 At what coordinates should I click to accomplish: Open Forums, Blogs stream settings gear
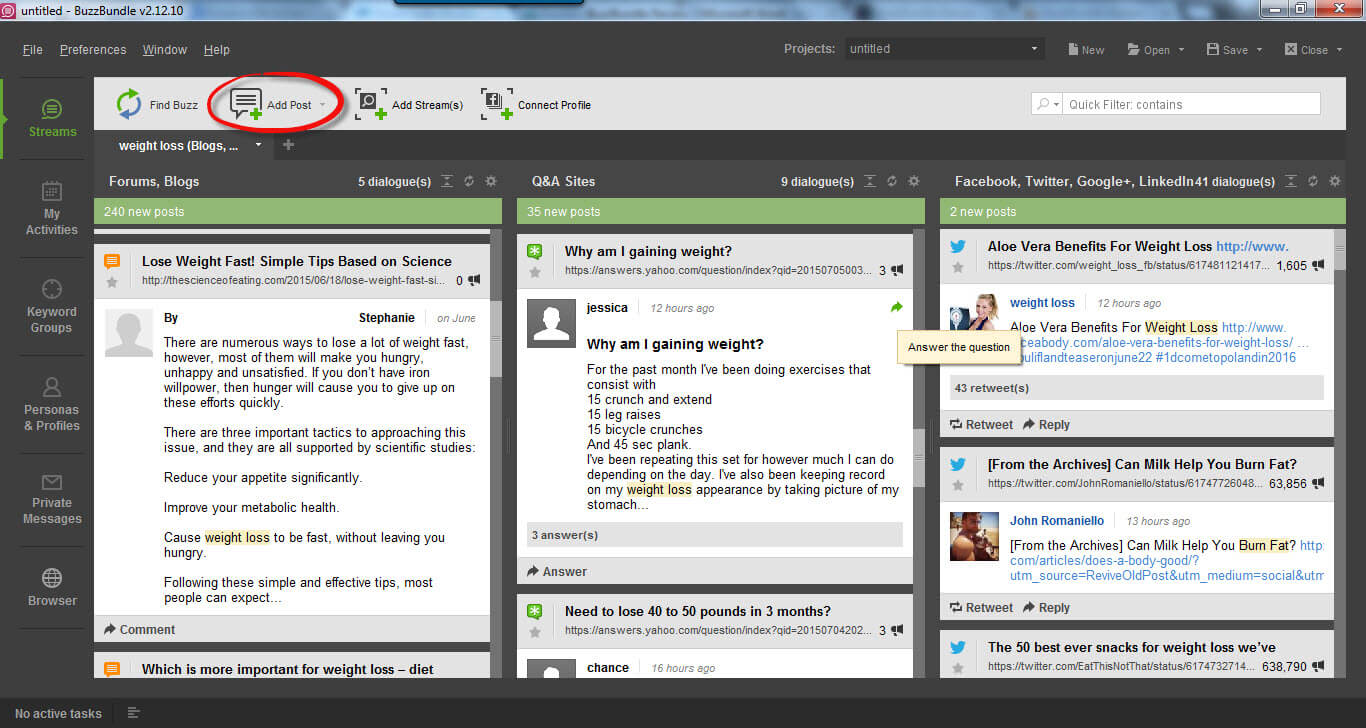[490, 181]
